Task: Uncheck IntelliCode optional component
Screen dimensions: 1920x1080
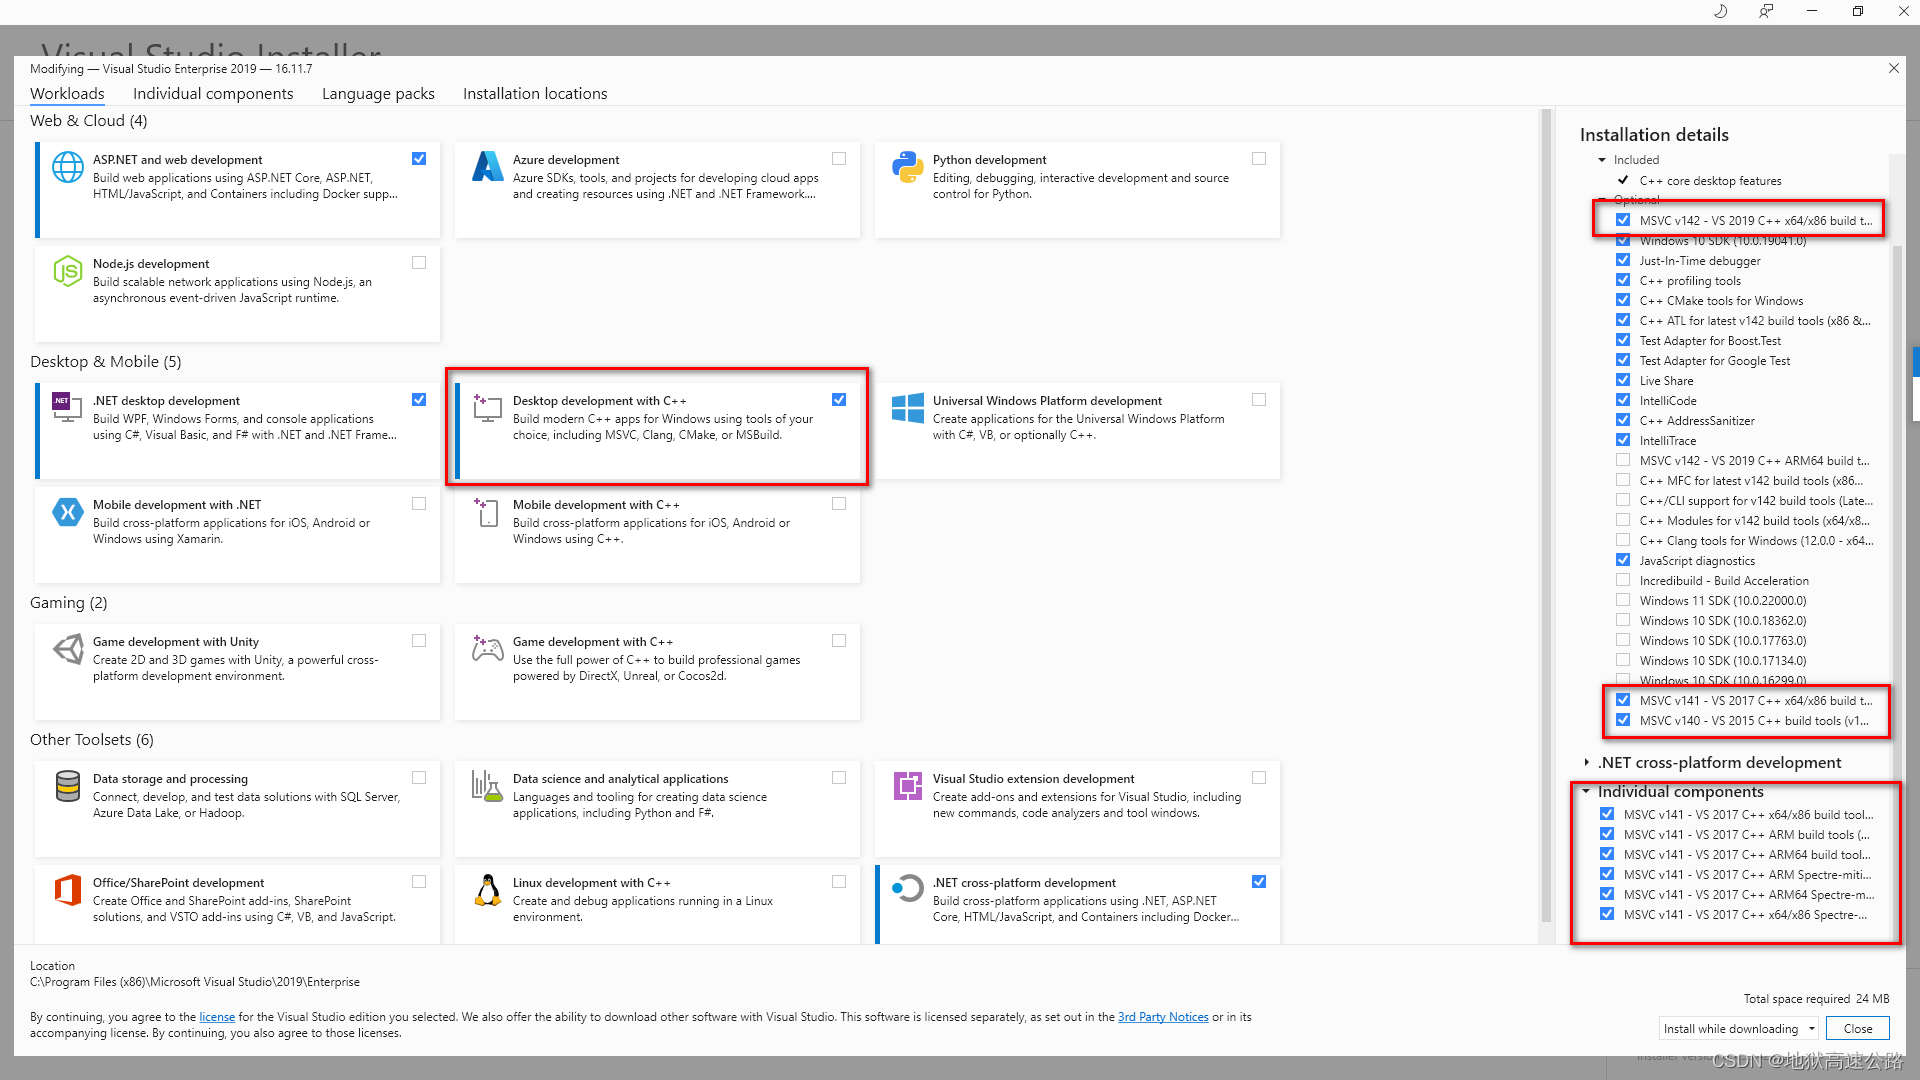Action: click(1623, 400)
